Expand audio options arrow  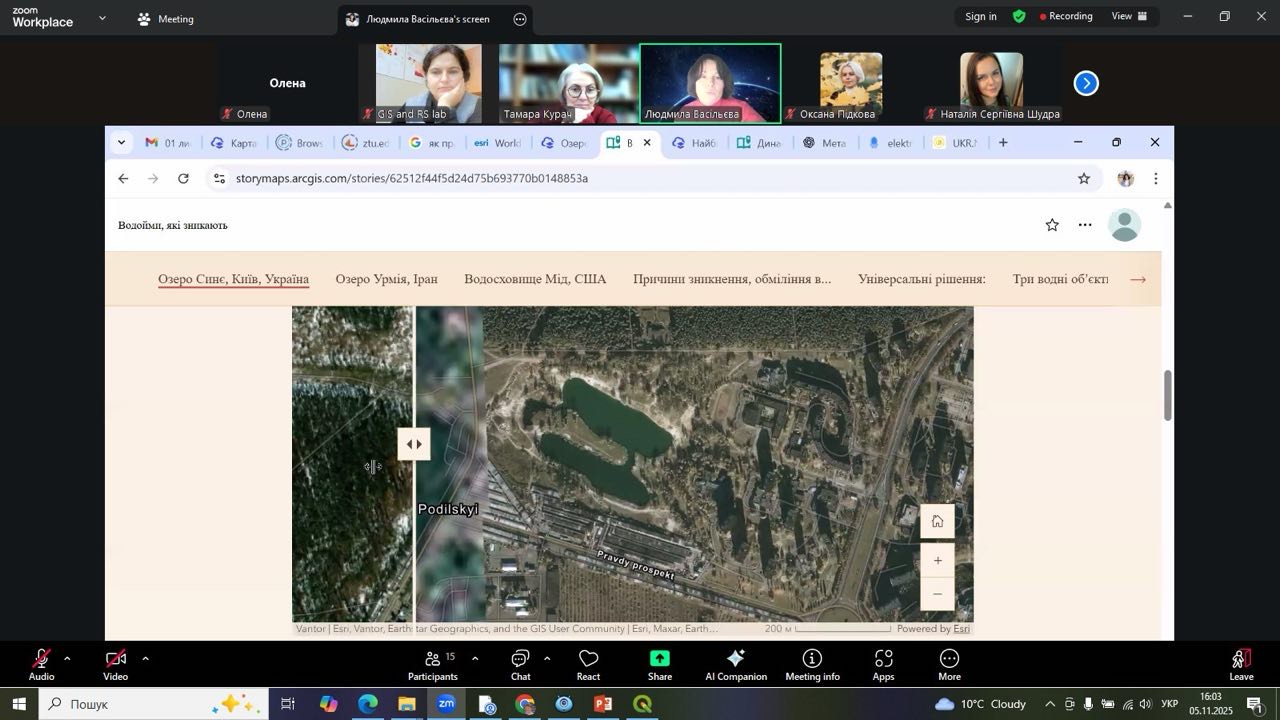(x=67, y=659)
